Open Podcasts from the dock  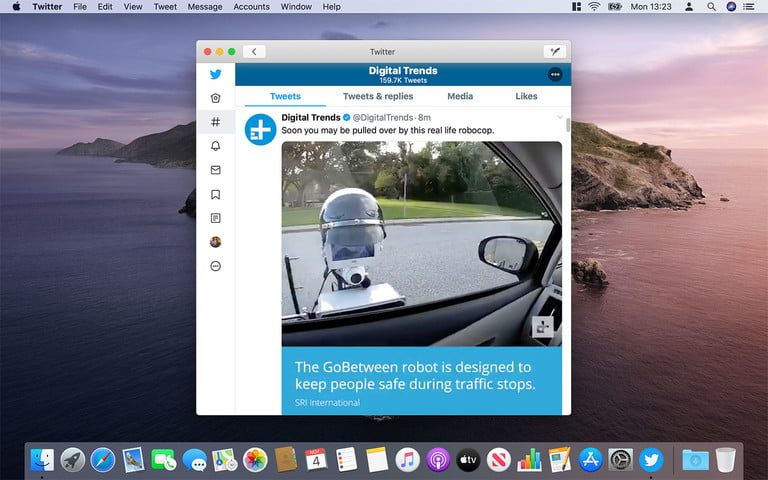[x=438, y=460]
